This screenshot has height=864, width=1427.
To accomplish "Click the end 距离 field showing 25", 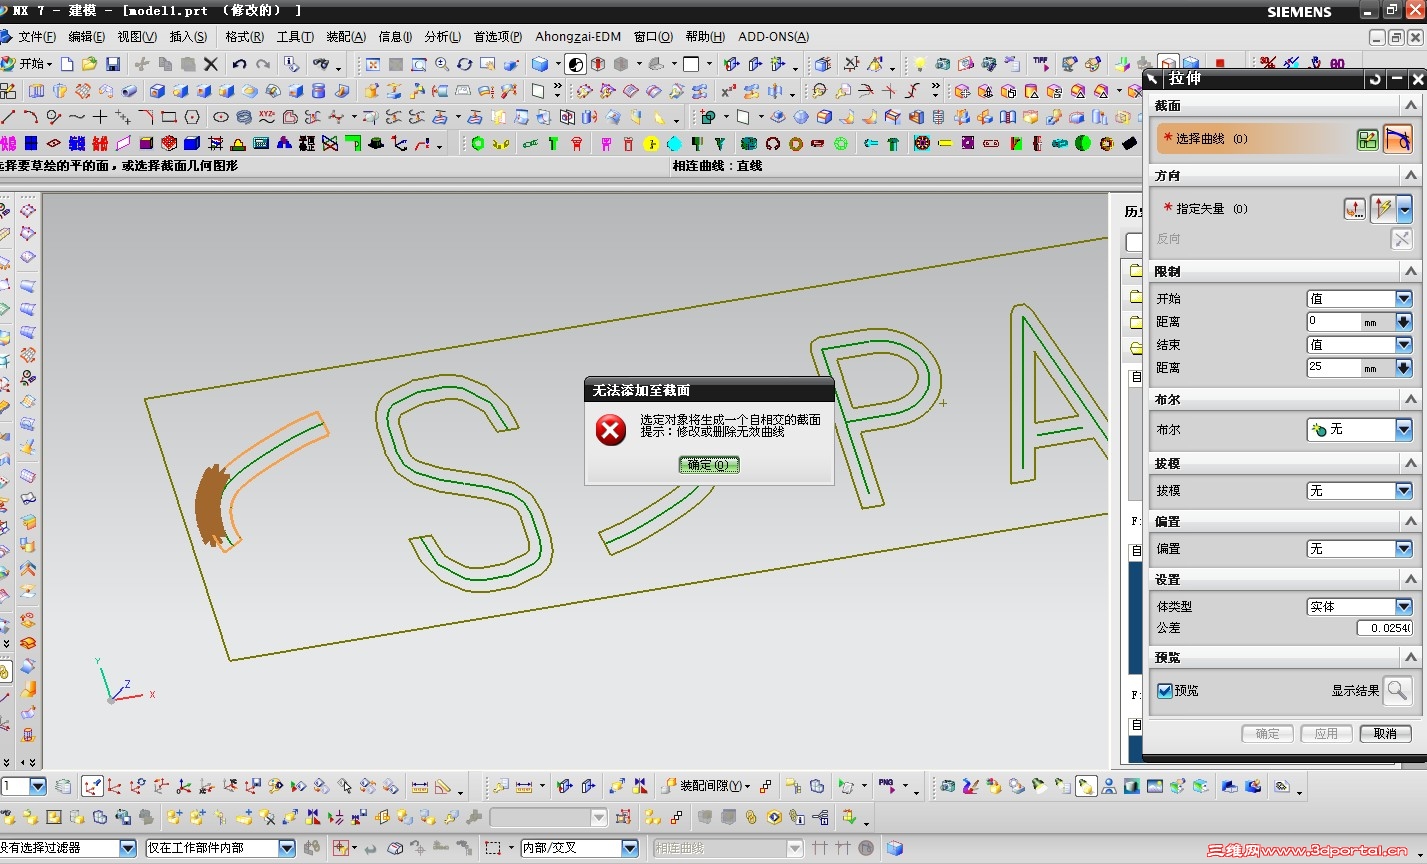I will tap(1334, 368).
